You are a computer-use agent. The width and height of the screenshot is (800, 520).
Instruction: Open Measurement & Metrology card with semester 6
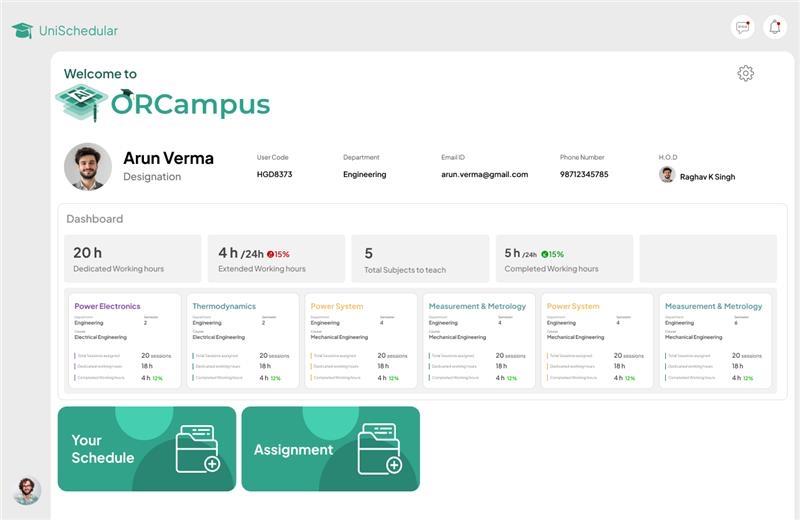coord(715,340)
